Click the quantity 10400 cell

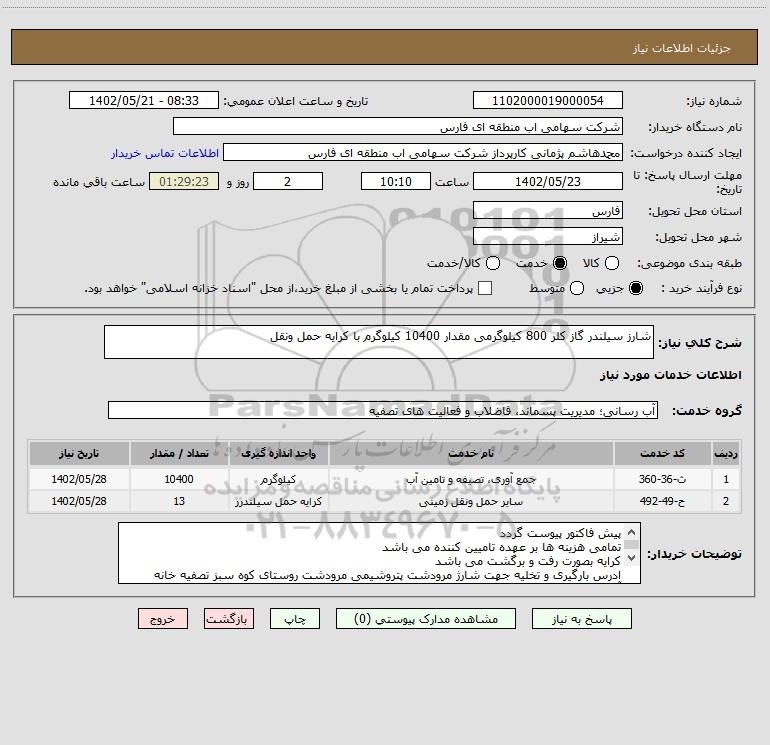179,479
